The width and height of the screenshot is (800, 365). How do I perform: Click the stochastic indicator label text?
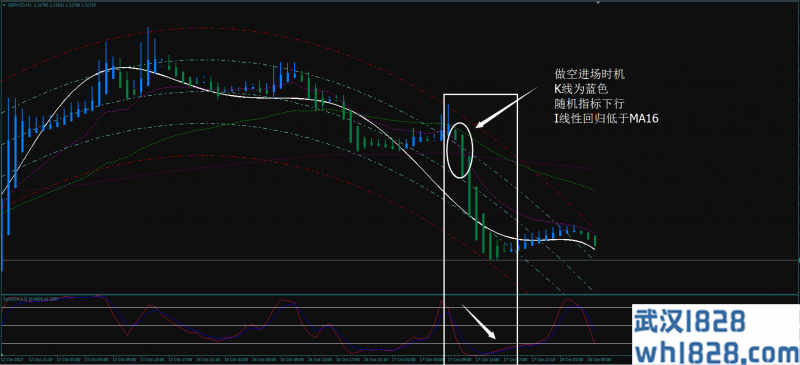click(x=31, y=298)
